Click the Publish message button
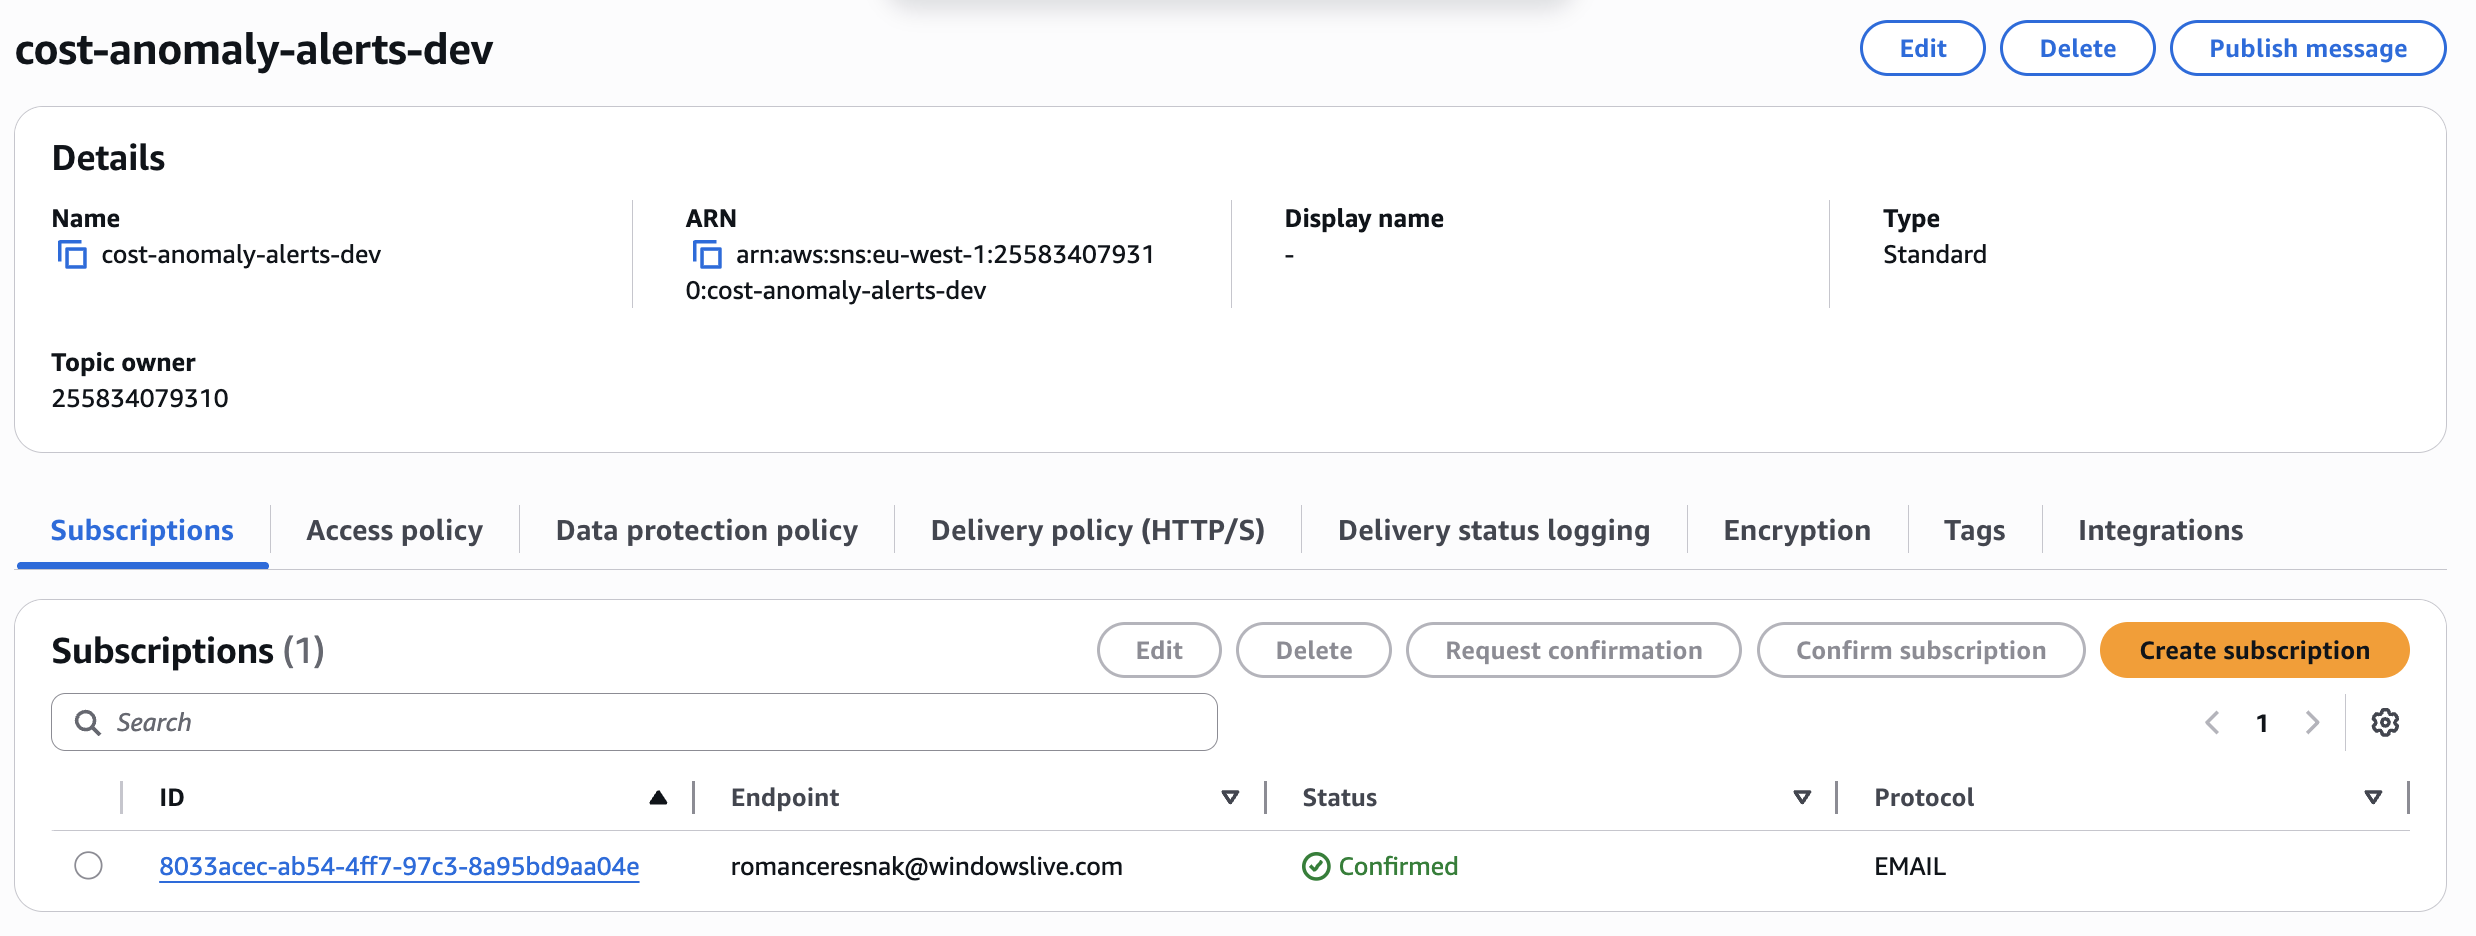The height and width of the screenshot is (936, 2476). click(2307, 48)
